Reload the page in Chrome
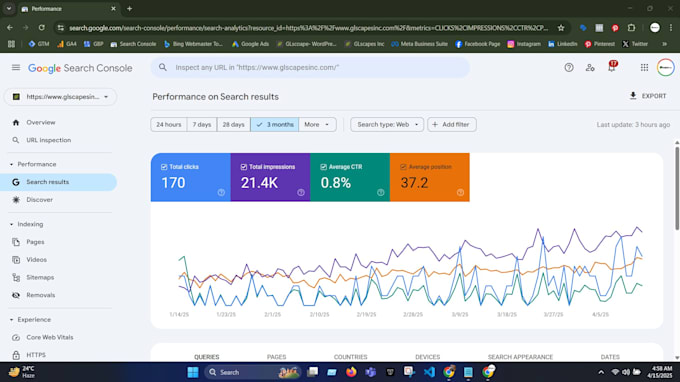Screen dimensions: 680x382 [42, 28]
